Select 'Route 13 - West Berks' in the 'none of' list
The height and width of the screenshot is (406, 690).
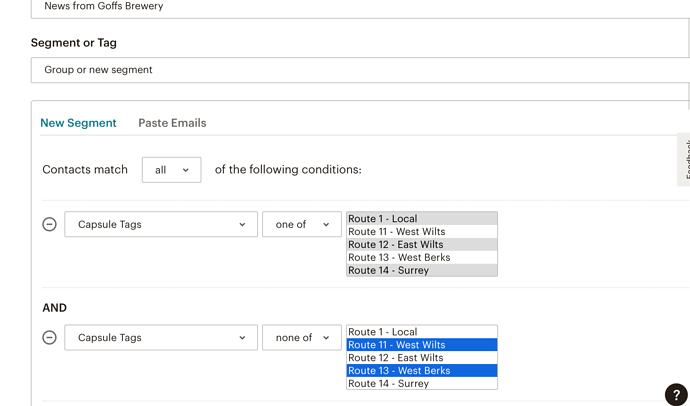coord(422,370)
